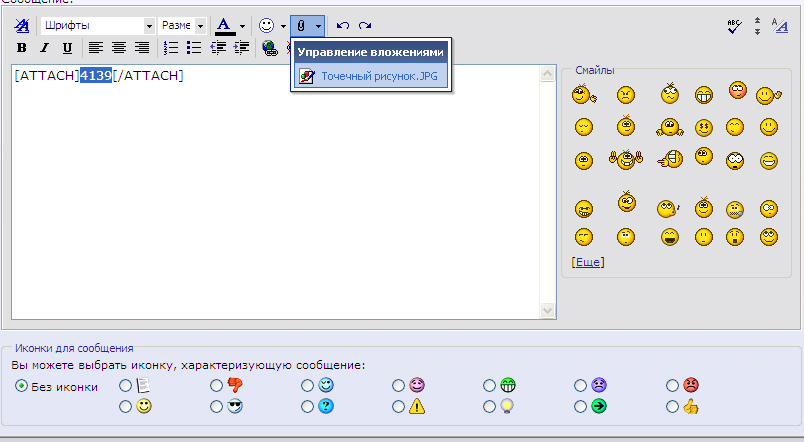Image resolution: width=804 pixels, height=442 pixels.
Task: Click the 'Еще' more smilies link
Action: point(587,262)
